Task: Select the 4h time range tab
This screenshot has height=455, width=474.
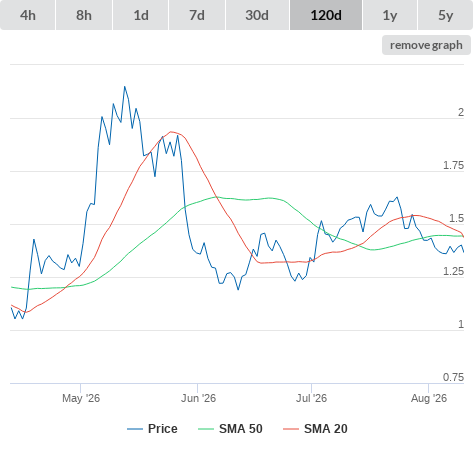Action: point(28,15)
